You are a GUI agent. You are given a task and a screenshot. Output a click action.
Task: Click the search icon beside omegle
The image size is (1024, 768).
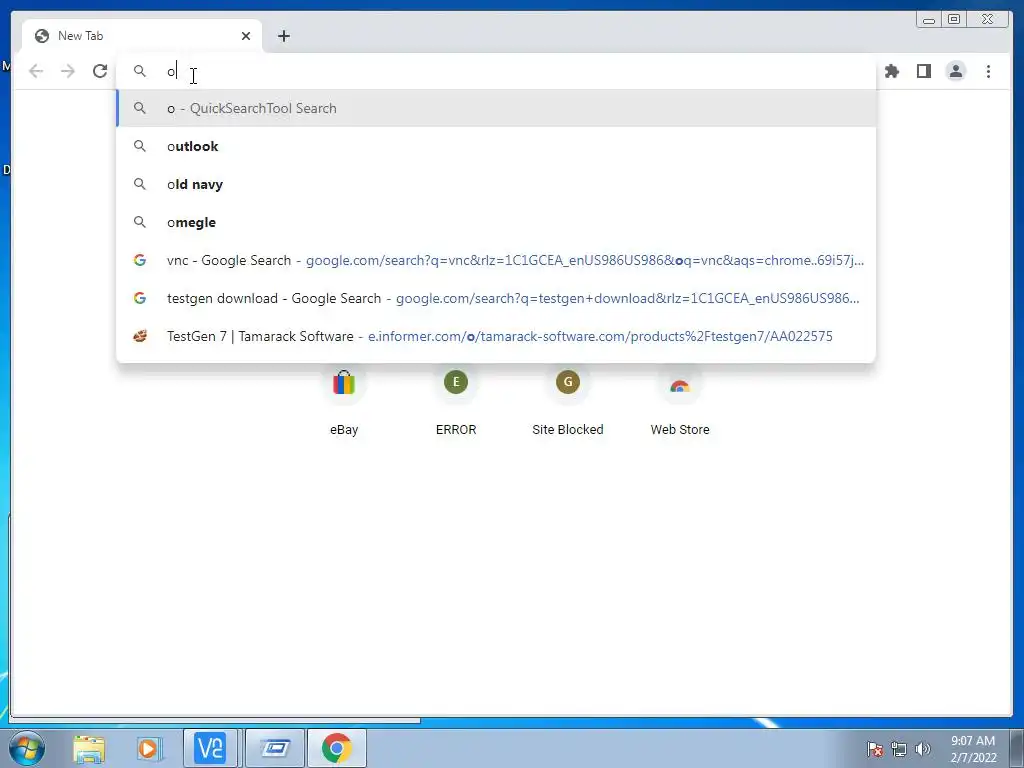[x=140, y=222]
